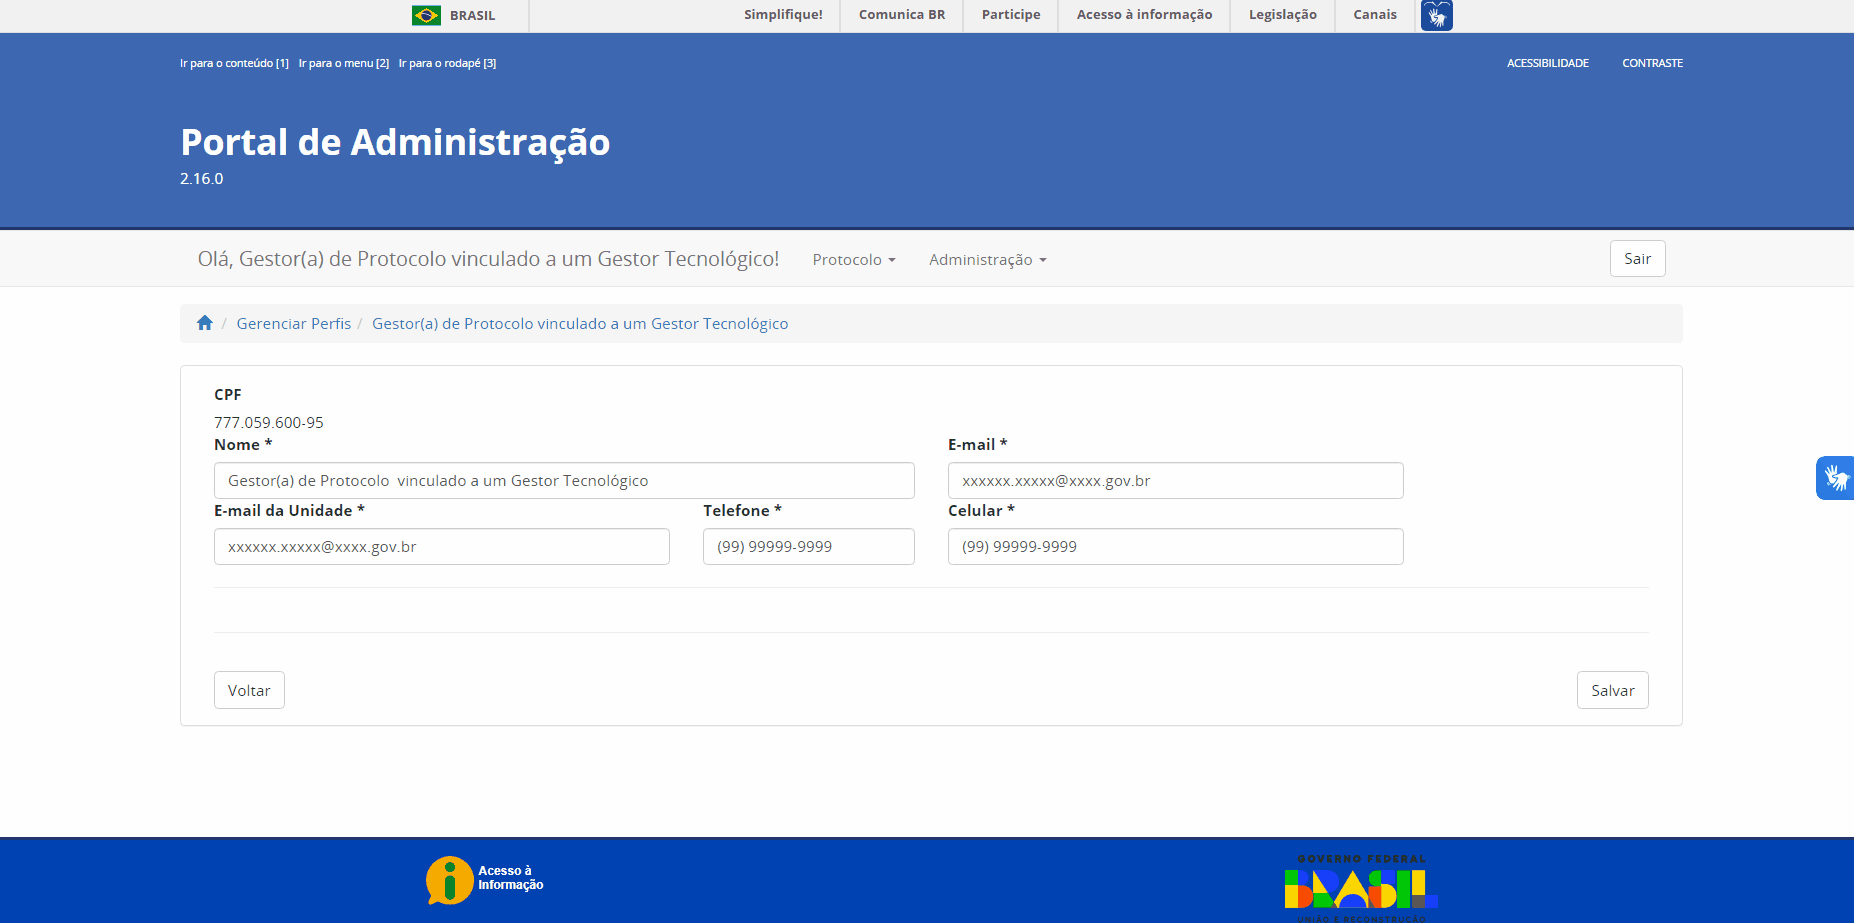1854x923 pixels.
Task: Expand the Protocolo dropdown menu
Action: [x=854, y=260]
